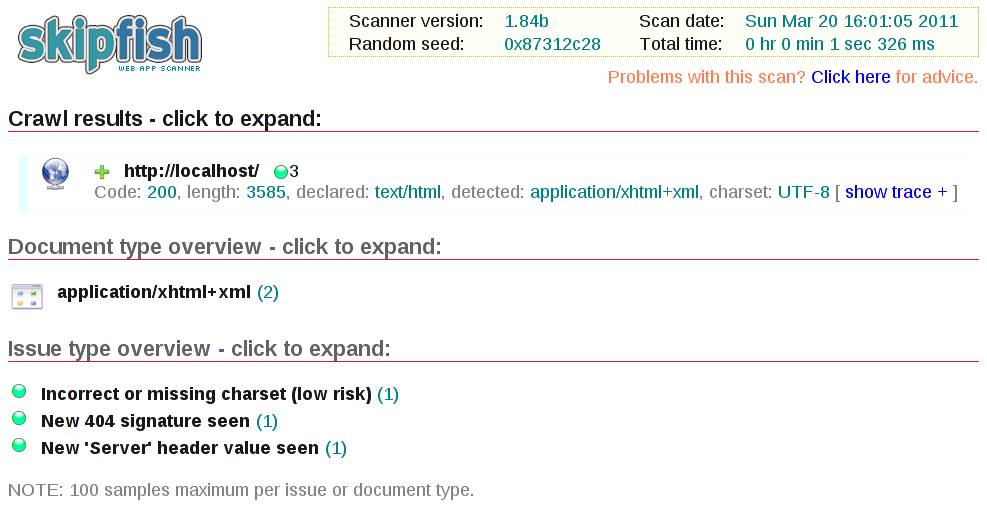
Task: Click green bullet for Incorrect or missing charset
Action: pyautogui.click(x=19, y=392)
